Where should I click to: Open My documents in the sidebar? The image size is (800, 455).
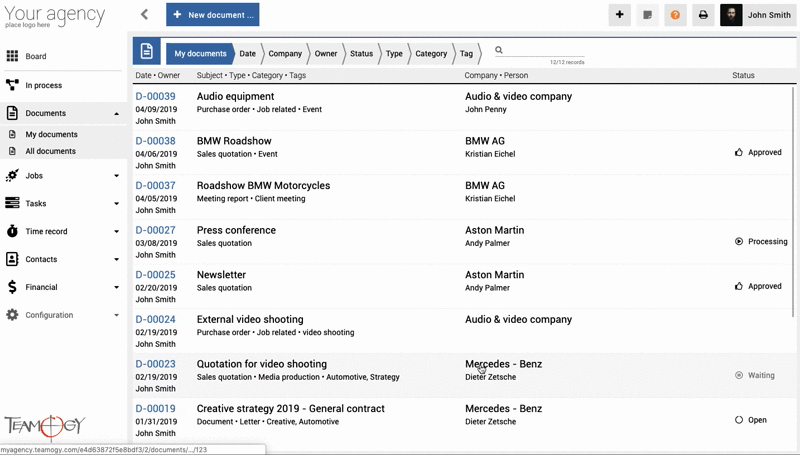pyautogui.click(x=52, y=134)
